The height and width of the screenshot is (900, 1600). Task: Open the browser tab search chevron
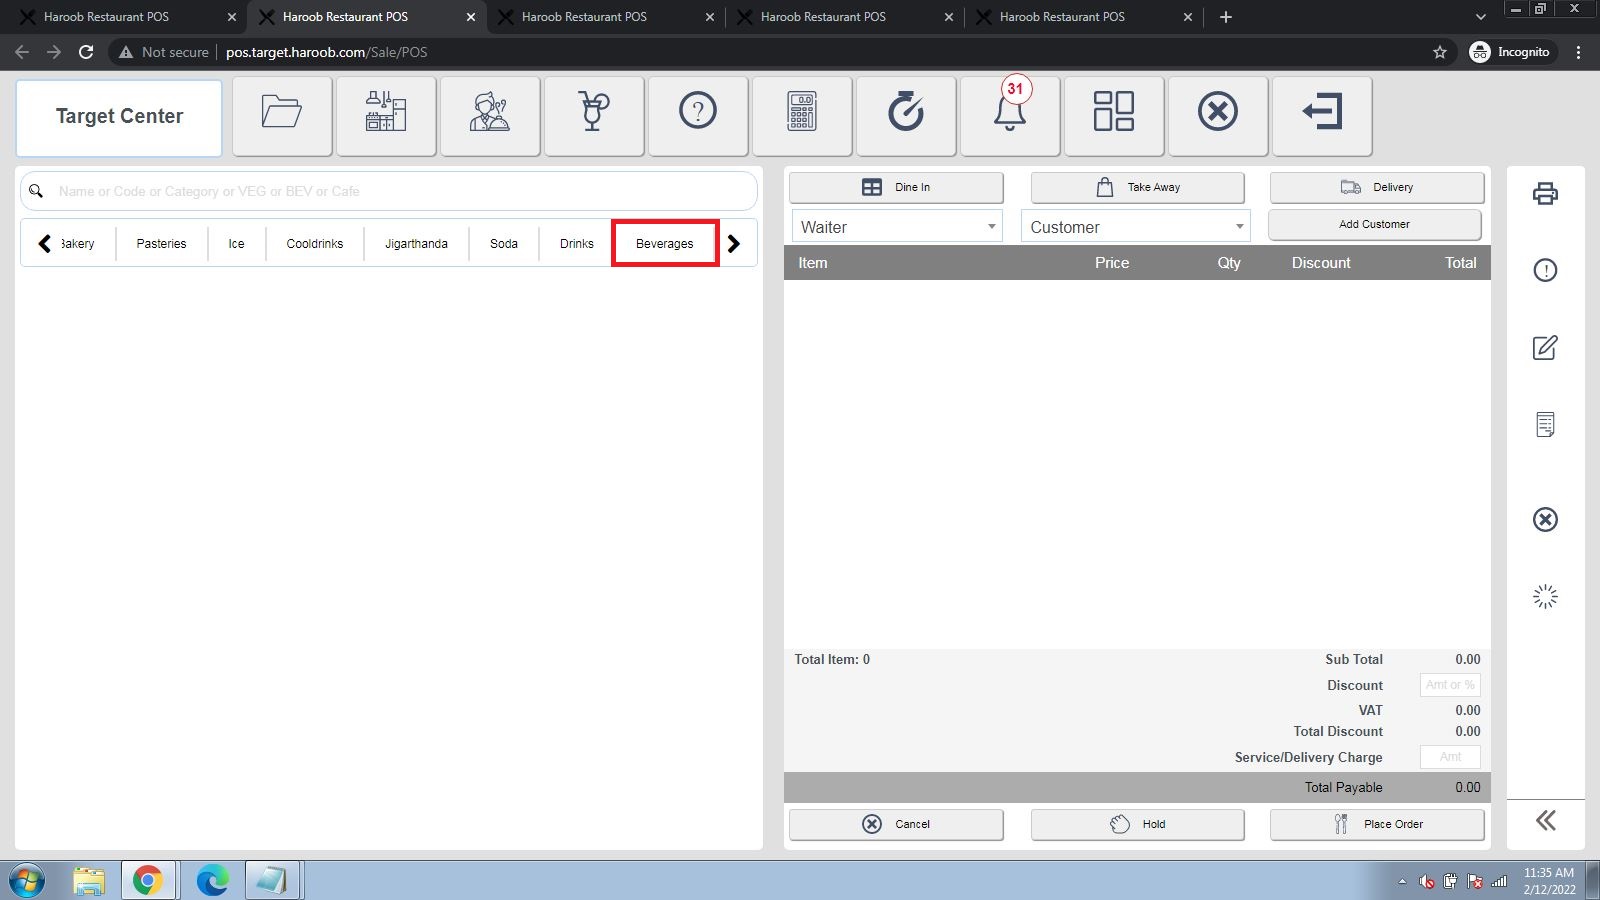1481,17
